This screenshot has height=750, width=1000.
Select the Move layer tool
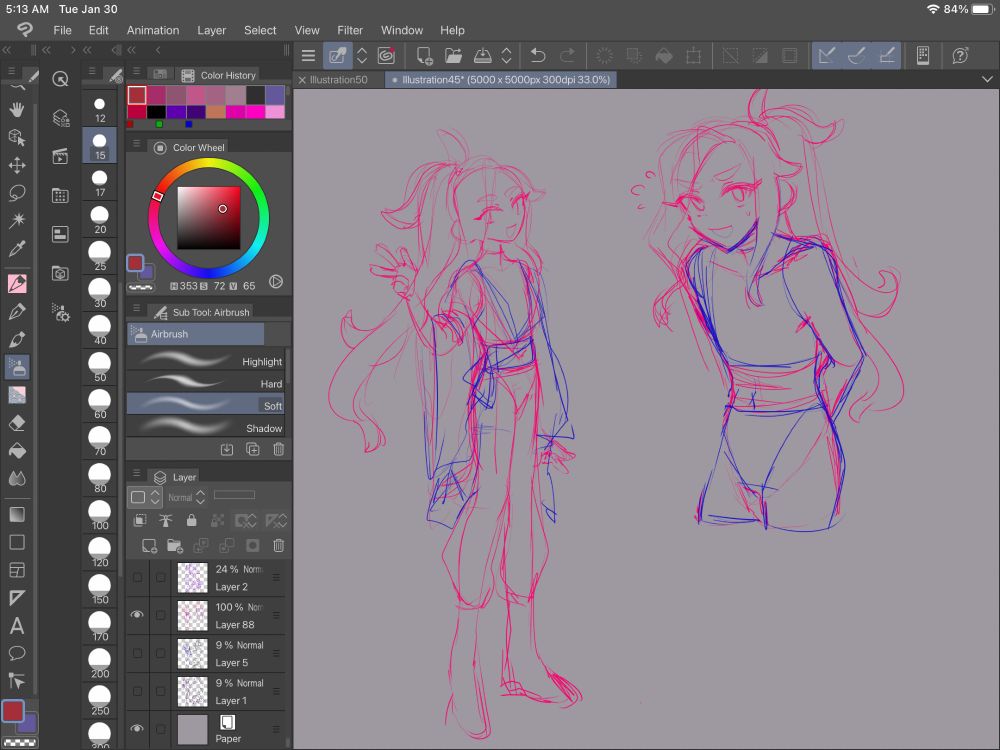(x=17, y=165)
